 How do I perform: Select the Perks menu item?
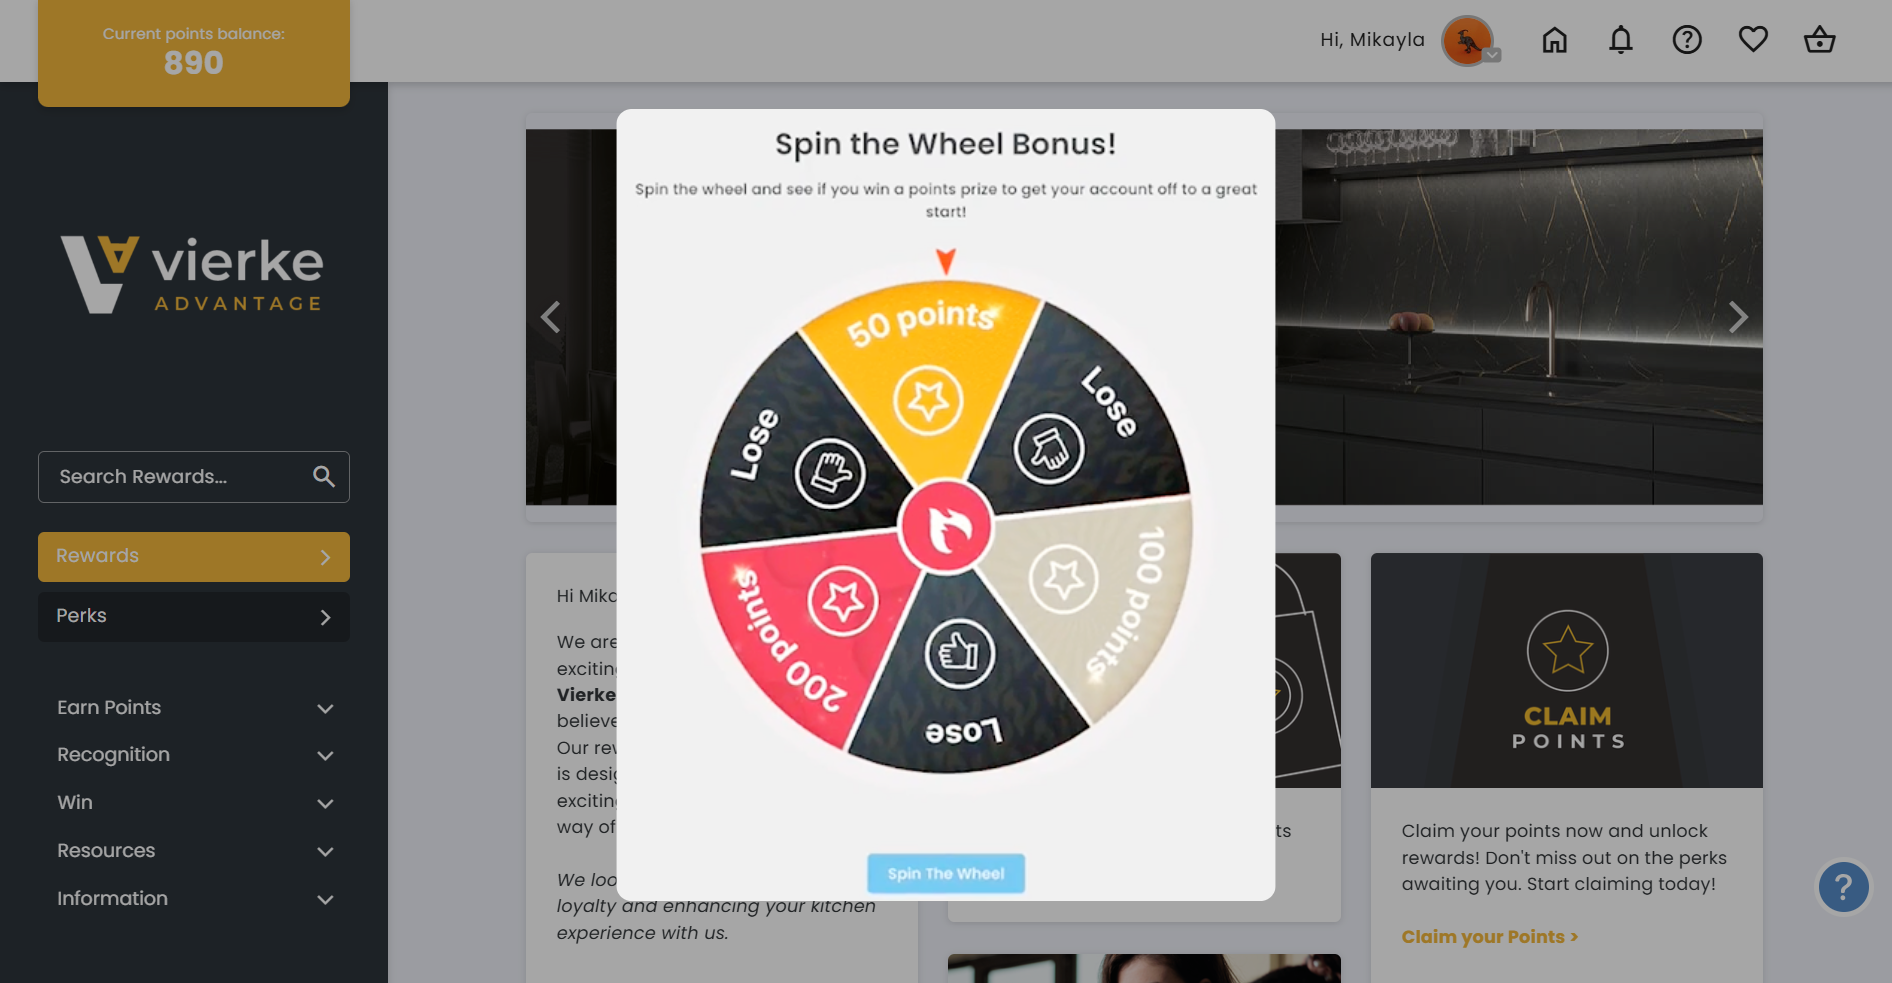[x=194, y=617]
